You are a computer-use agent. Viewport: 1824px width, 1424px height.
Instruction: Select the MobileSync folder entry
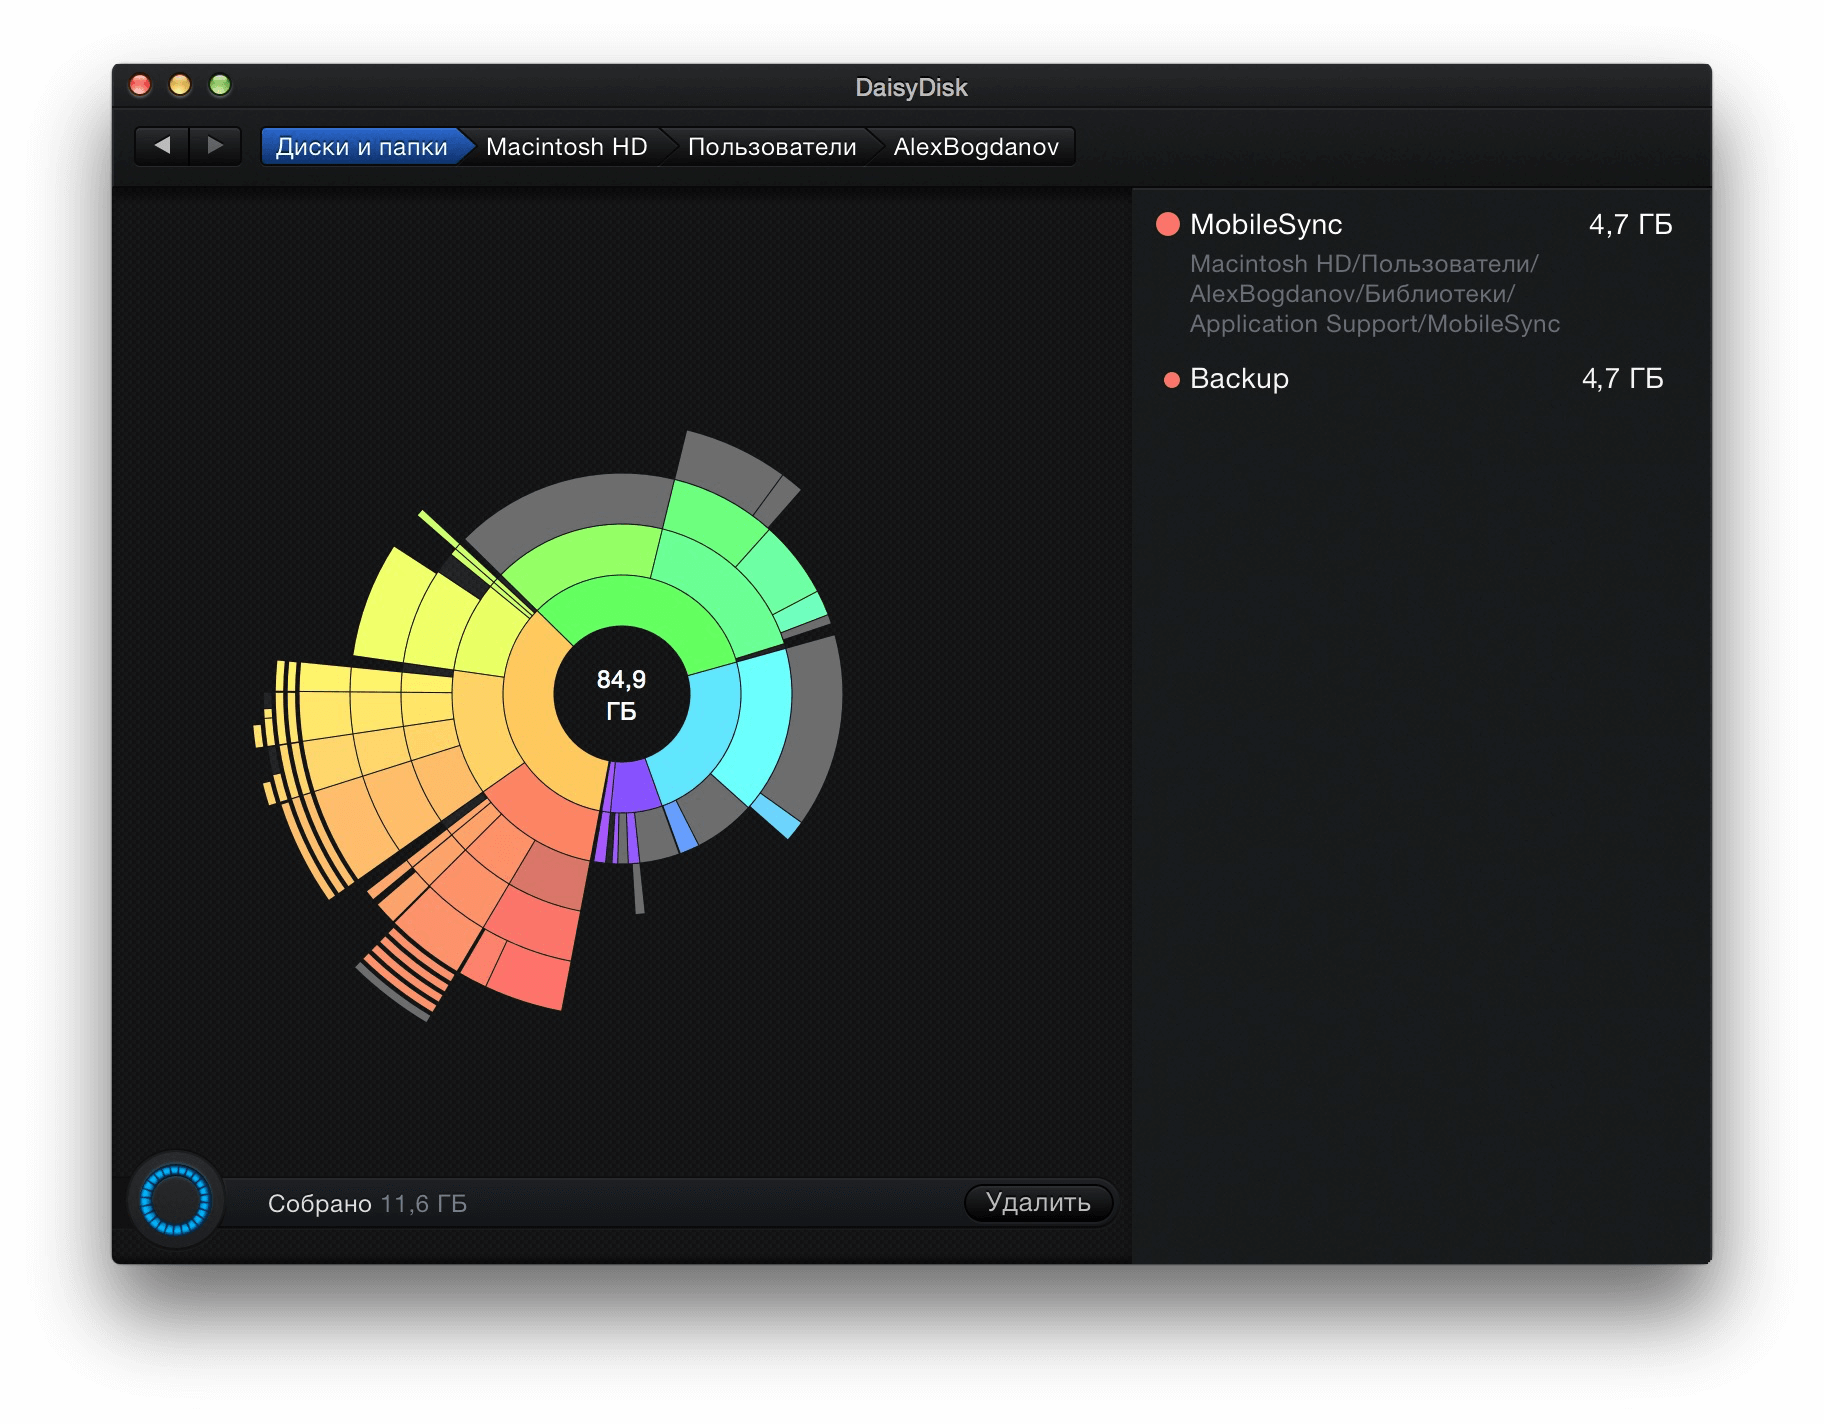tap(1266, 224)
